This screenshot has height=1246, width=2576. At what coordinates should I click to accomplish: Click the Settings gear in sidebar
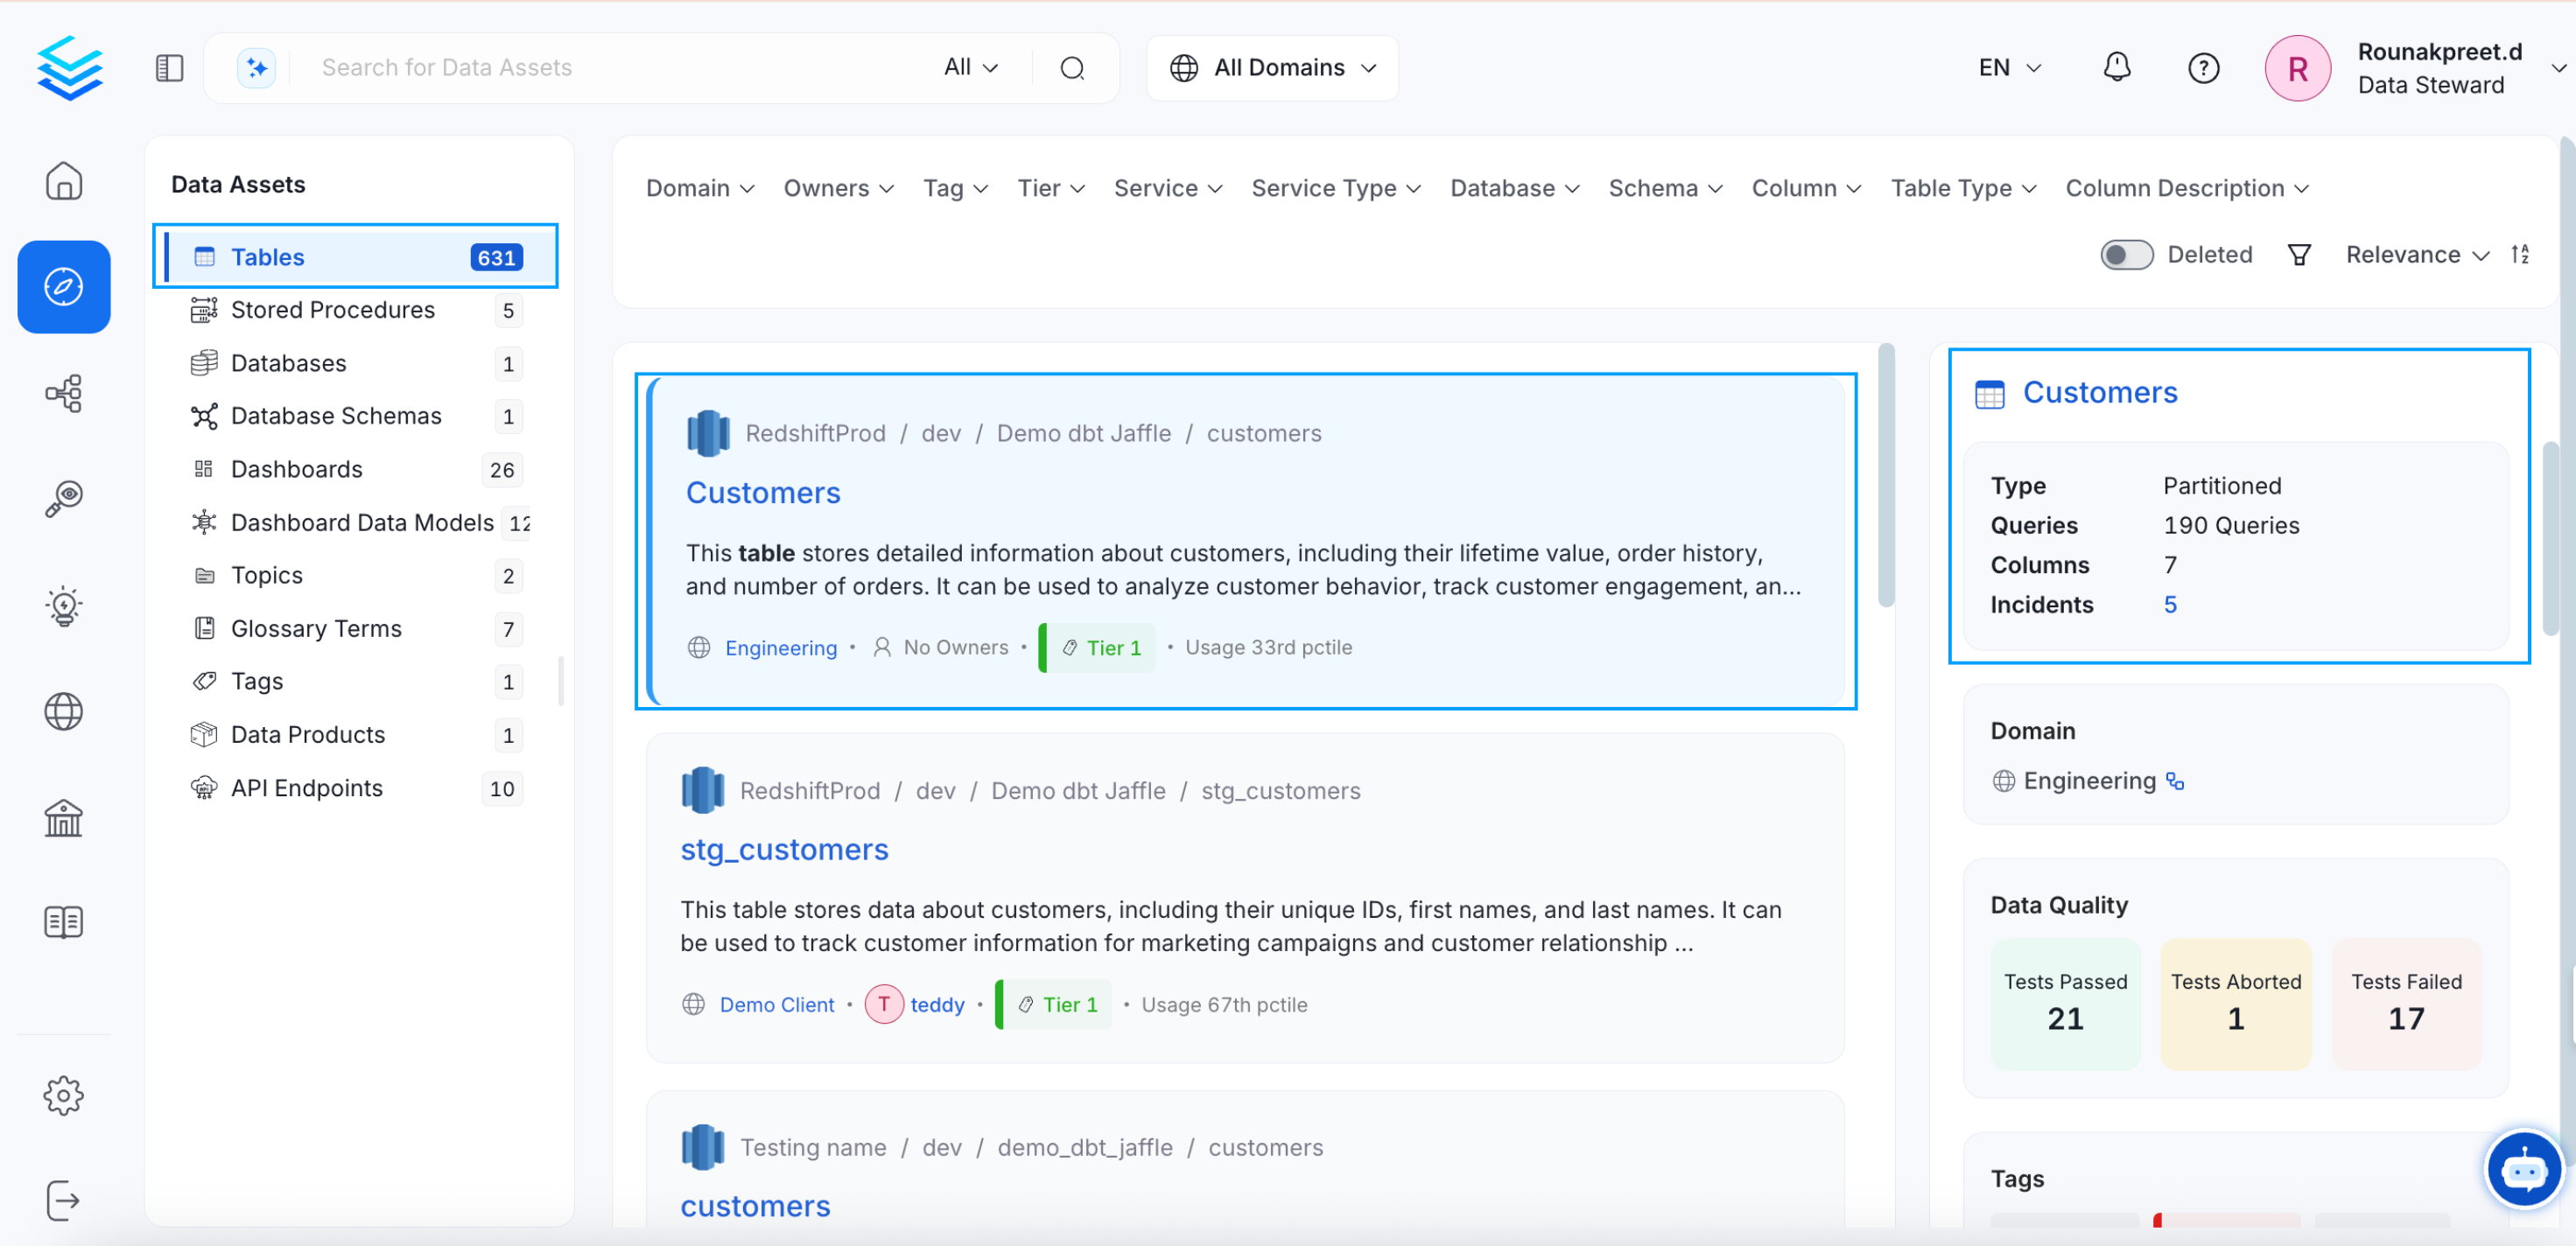[63, 1095]
